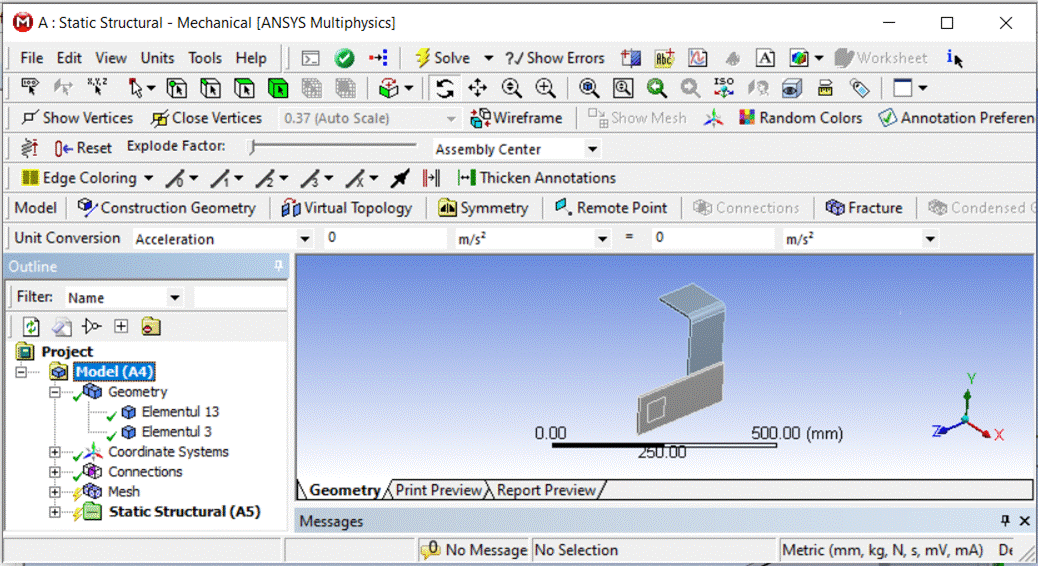The width and height of the screenshot is (1038, 566).
Task: Enable the Edge selection filter
Action: pos(211,87)
